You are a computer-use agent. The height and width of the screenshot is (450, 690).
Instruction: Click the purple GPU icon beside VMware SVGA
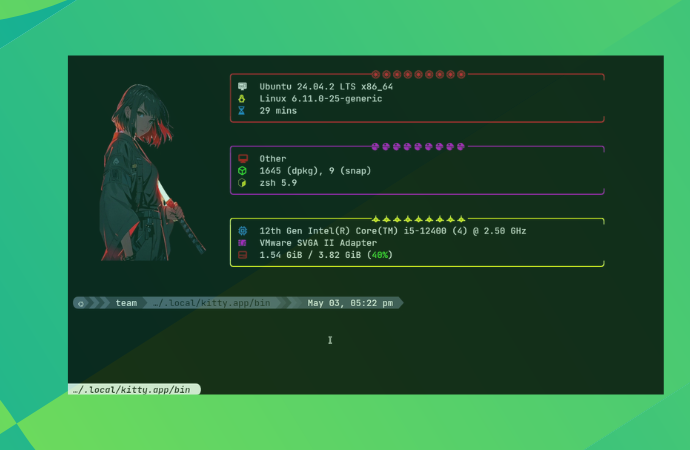(x=242, y=243)
